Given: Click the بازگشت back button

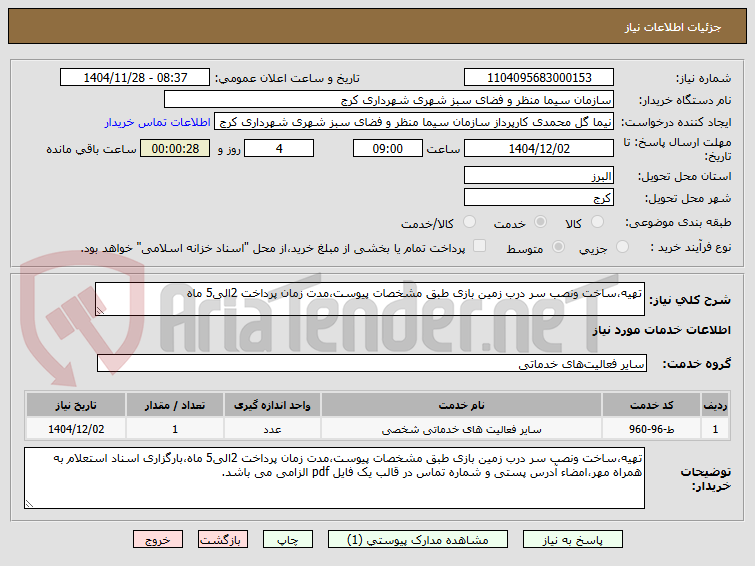Looking at the screenshot, I should click(222, 540).
